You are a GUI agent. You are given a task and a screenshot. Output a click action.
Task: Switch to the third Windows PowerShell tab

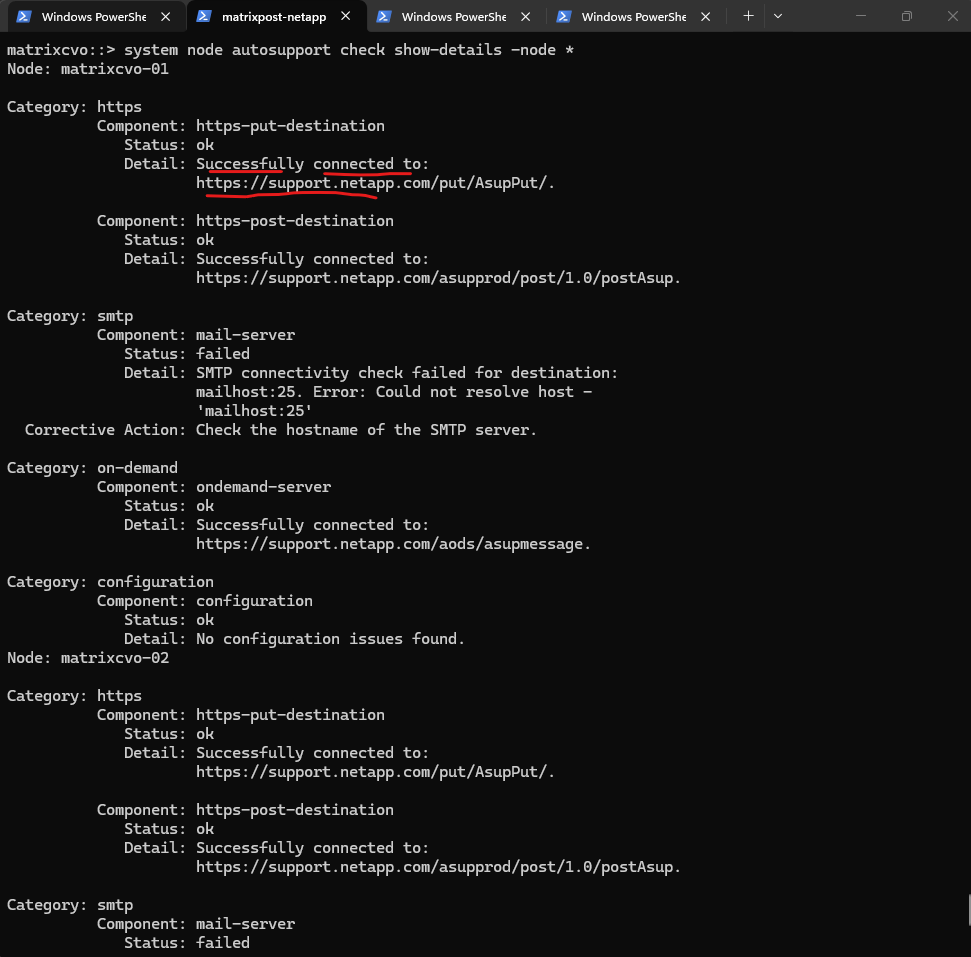tap(453, 17)
